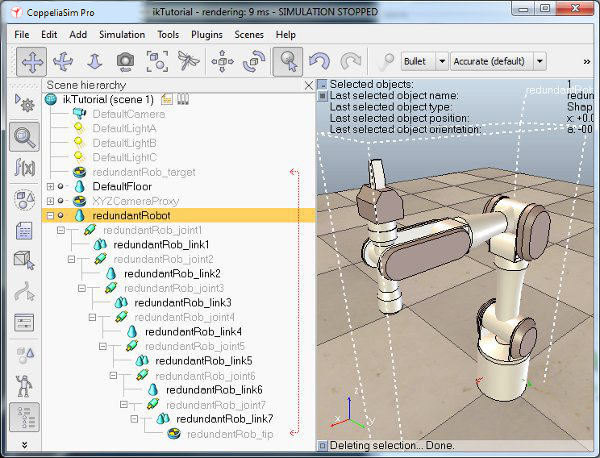This screenshot has width=600, height=458.
Task: Click the undo arrow in toolbar
Action: [321, 61]
